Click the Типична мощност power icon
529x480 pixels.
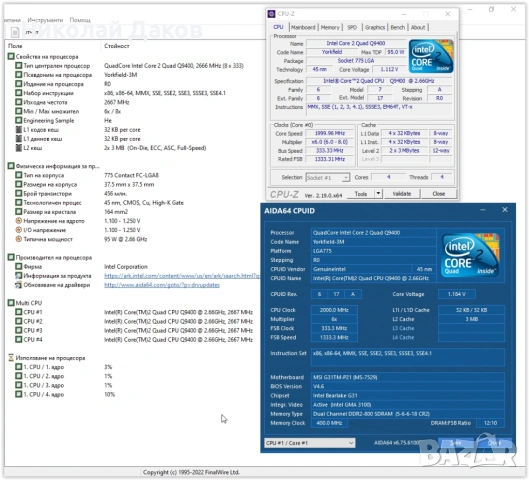pos(19,239)
